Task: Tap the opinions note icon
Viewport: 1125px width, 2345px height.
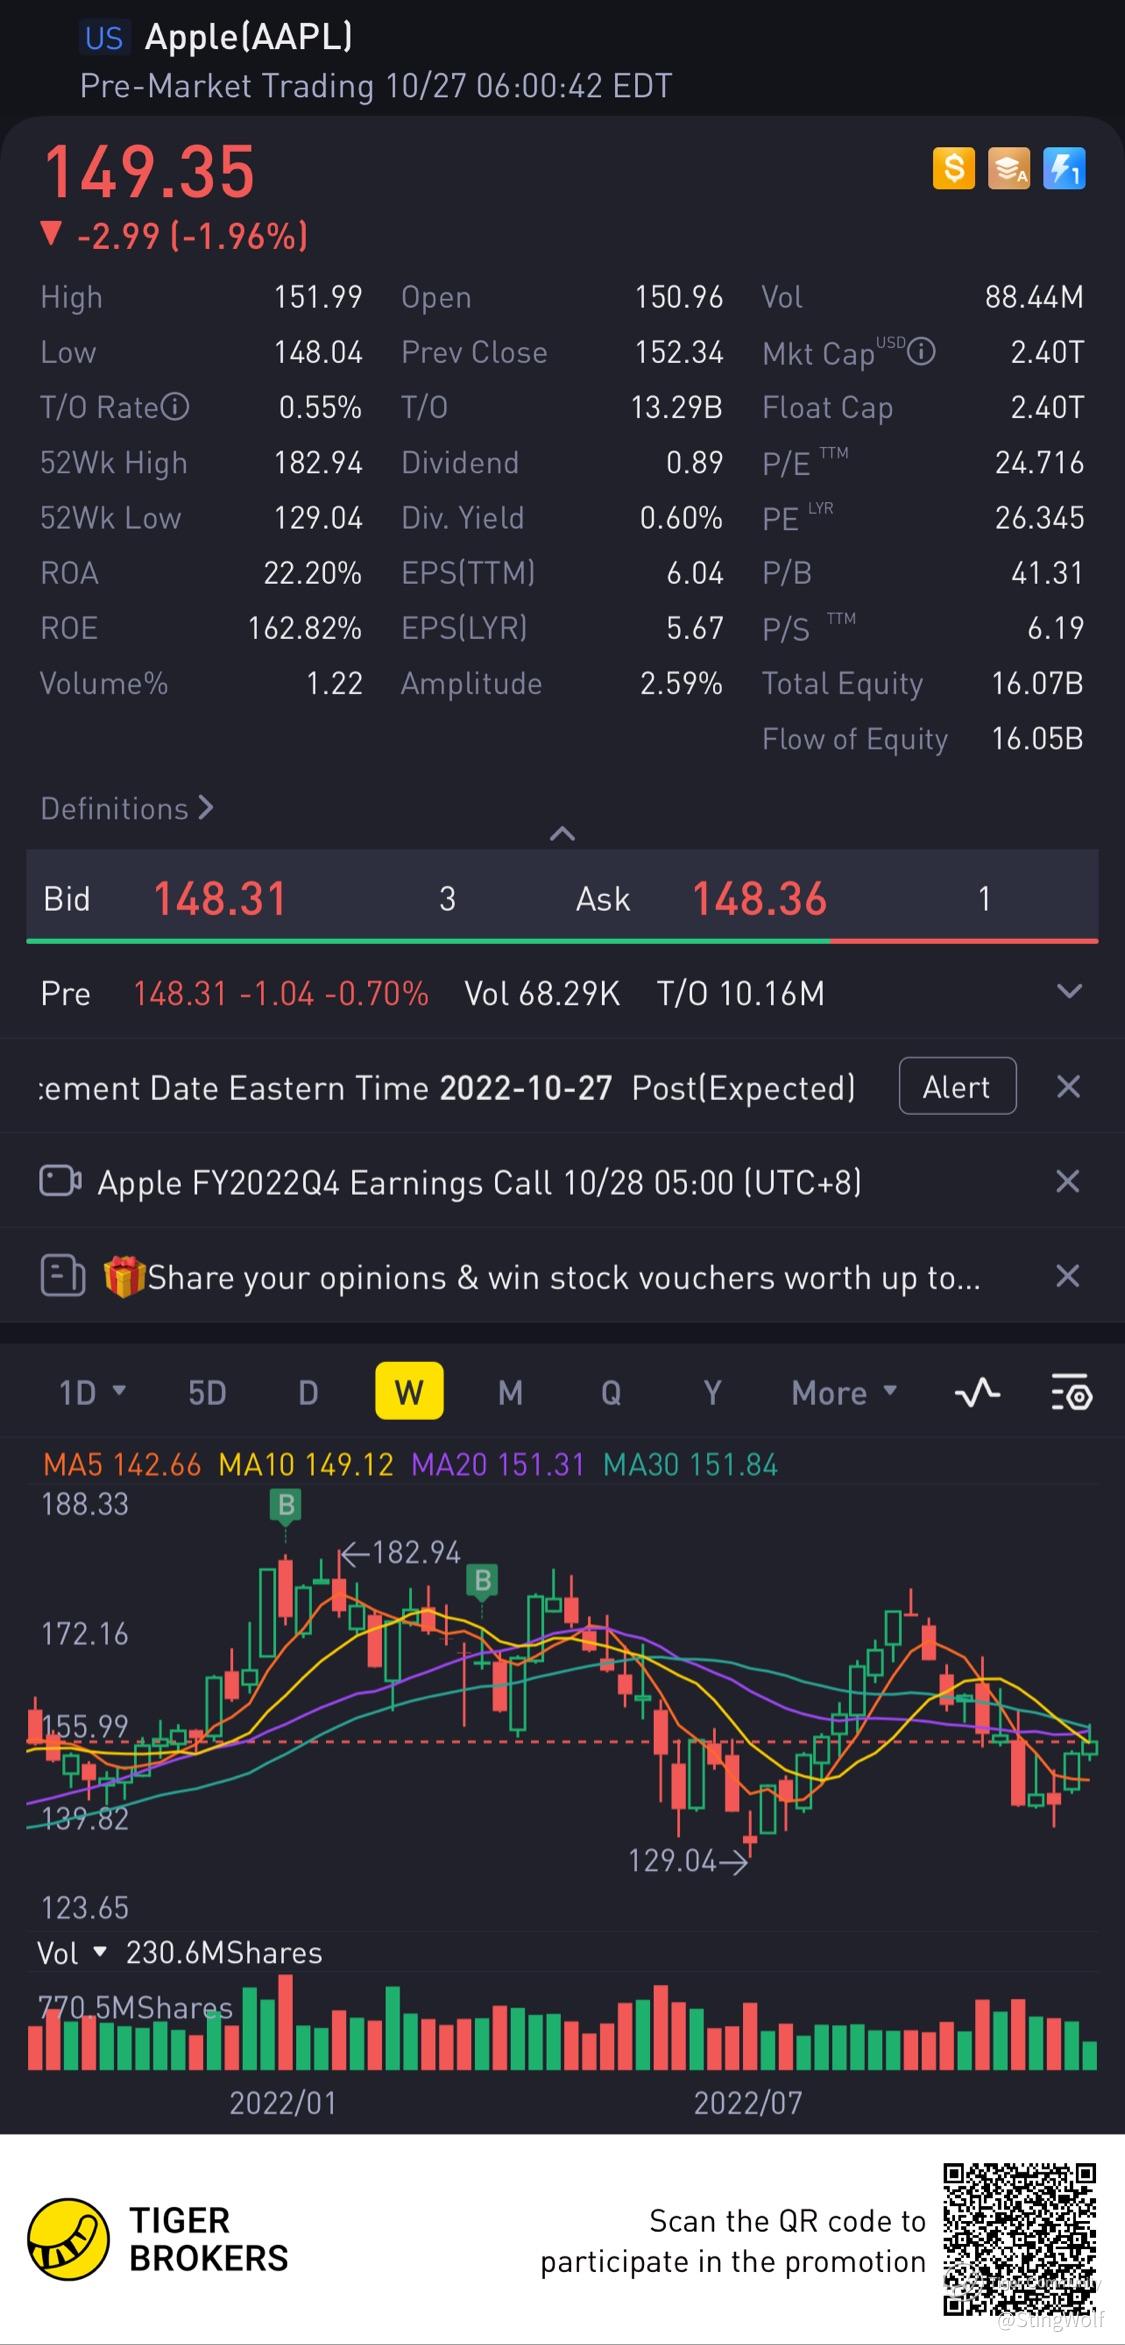Action: click(62, 1276)
